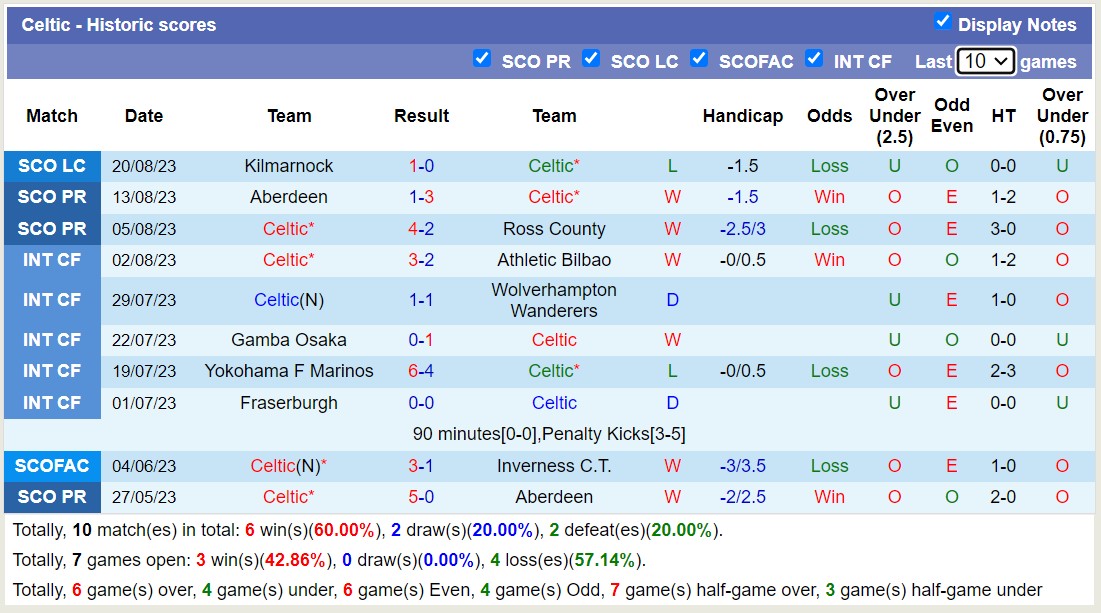This screenshot has height=613, width=1101.
Task: Click the Yokohama F Marinos team name
Action: 289,371
